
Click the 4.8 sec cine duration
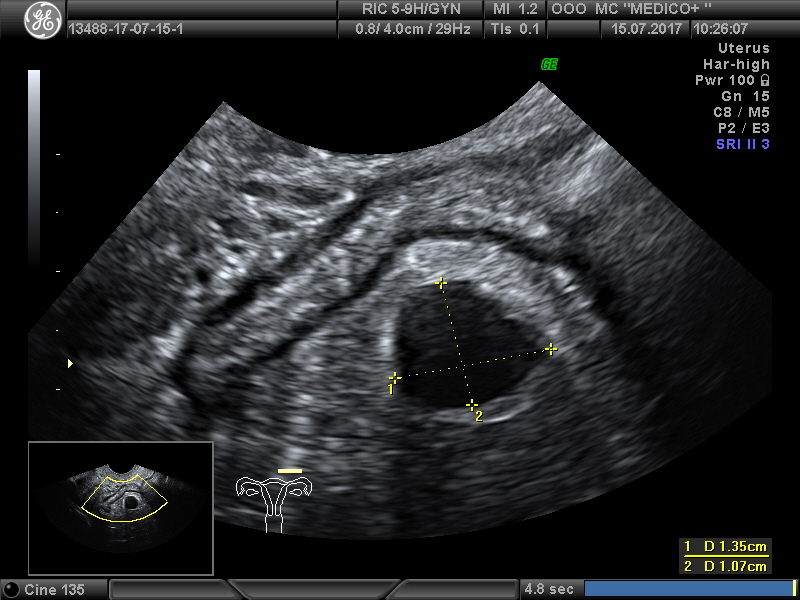tap(548, 589)
